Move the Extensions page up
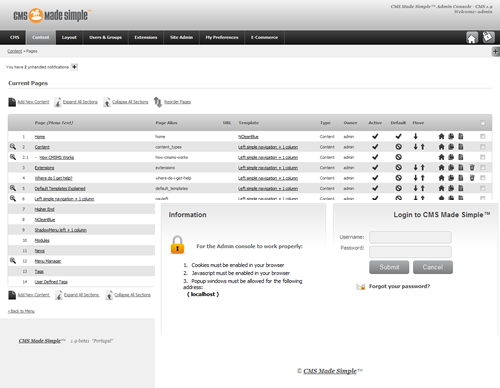This screenshot has height=388, width=500. coord(422,167)
